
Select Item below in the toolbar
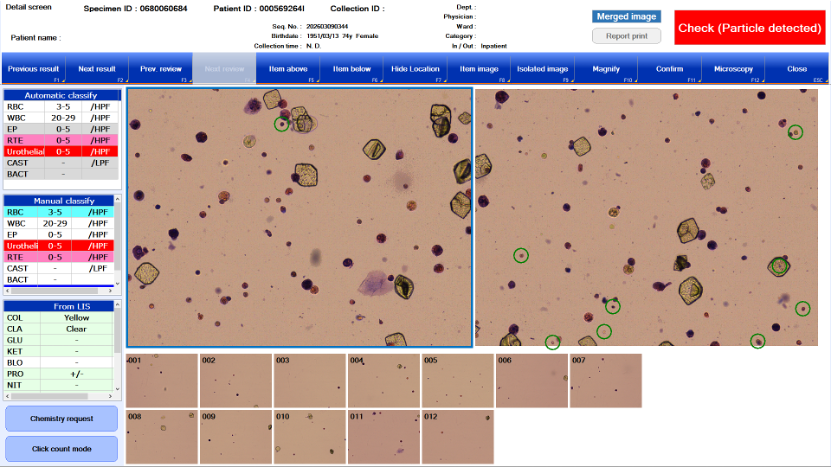351,69
